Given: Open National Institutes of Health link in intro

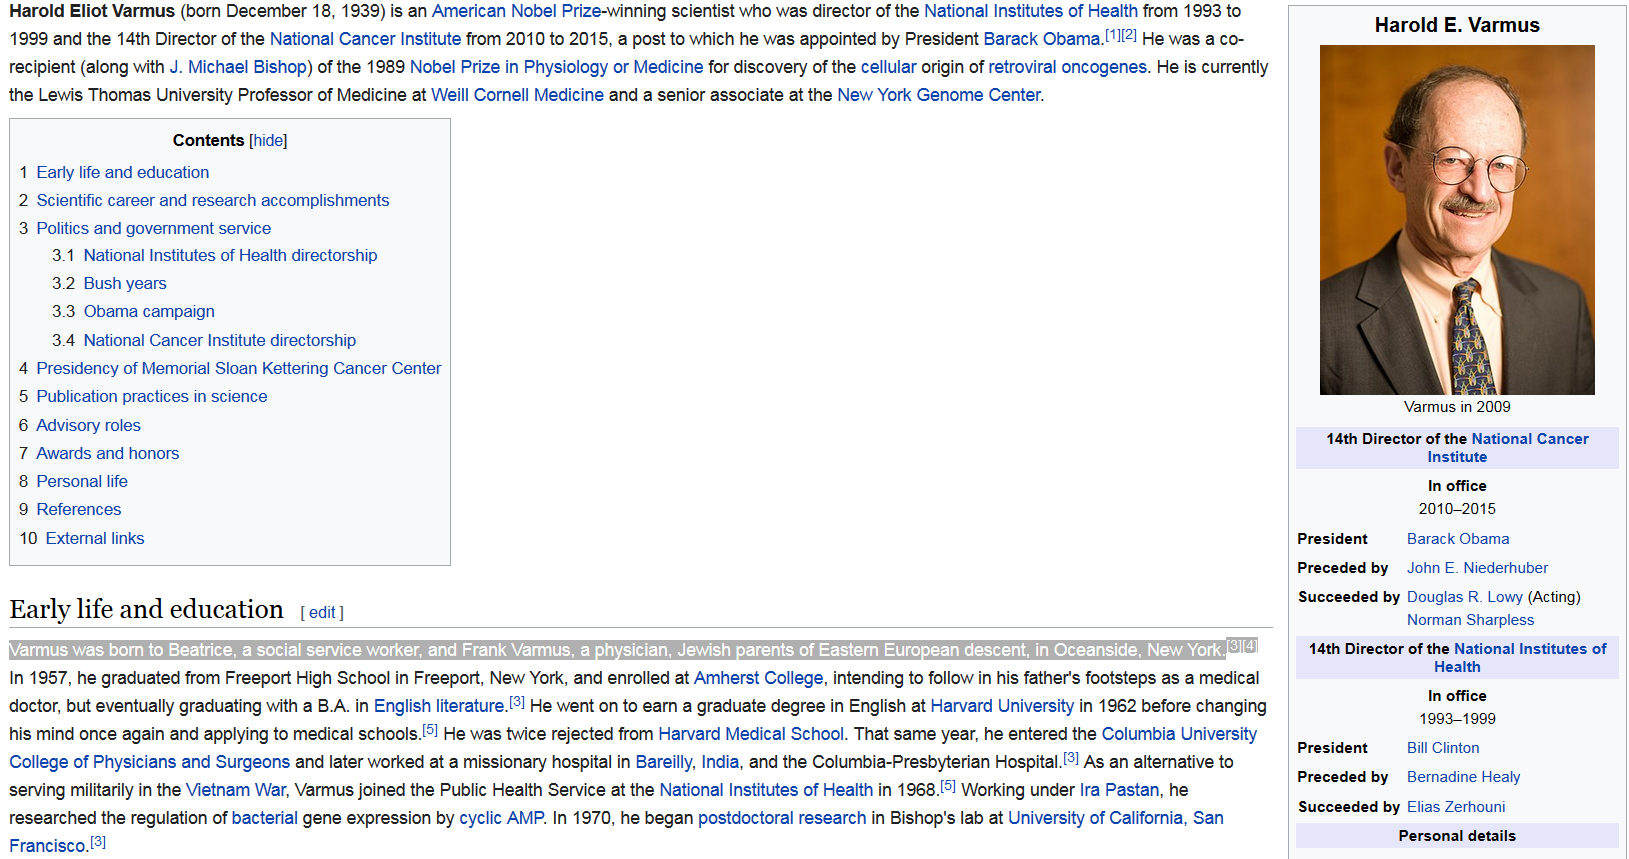Looking at the screenshot, I should [x=1031, y=11].
